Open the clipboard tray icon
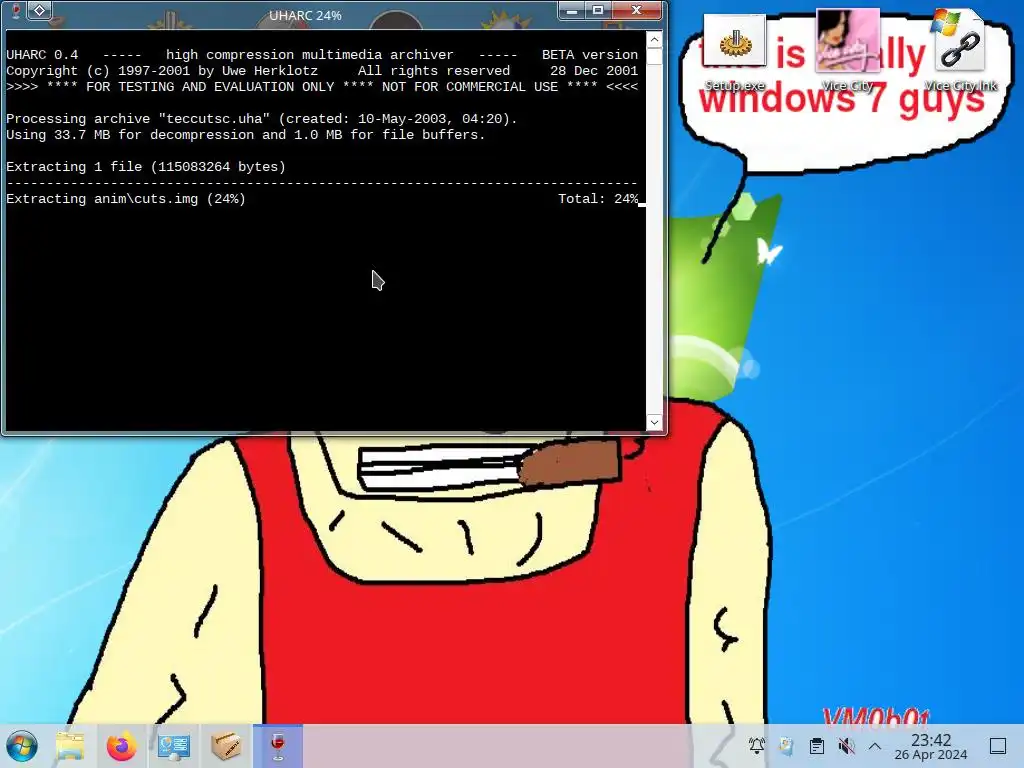This screenshot has width=1024, height=768. tap(816, 746)
